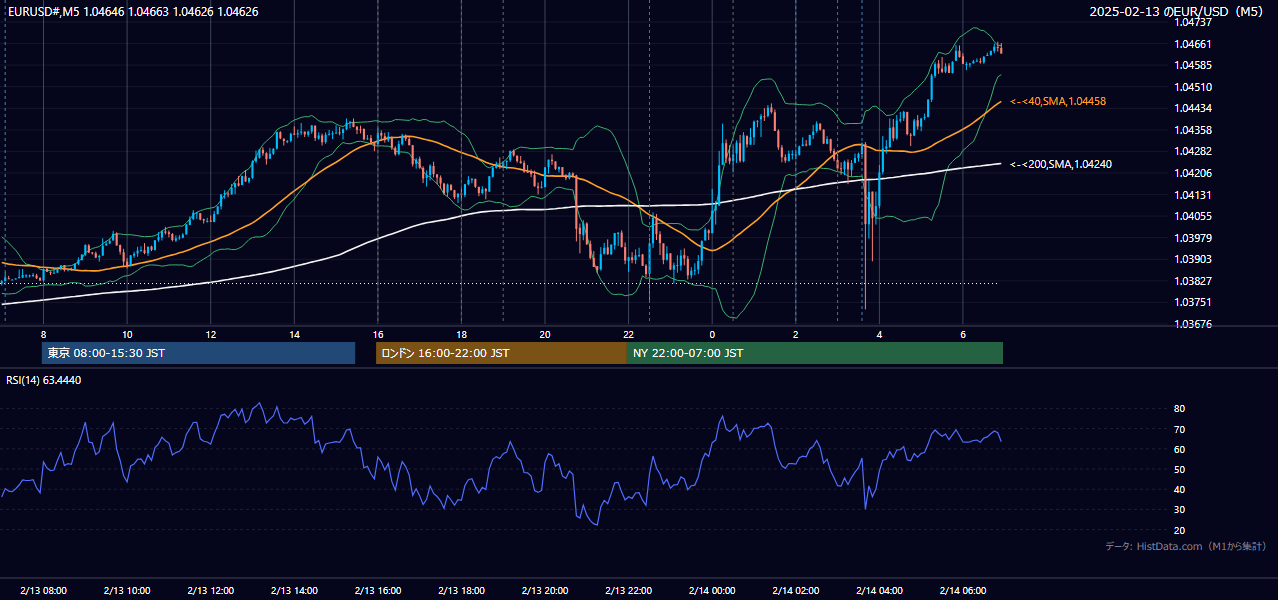This screenshot has width=1278, height=600.
Task: Click price axis label 1.04434
Action: (x=1192, y=108)
